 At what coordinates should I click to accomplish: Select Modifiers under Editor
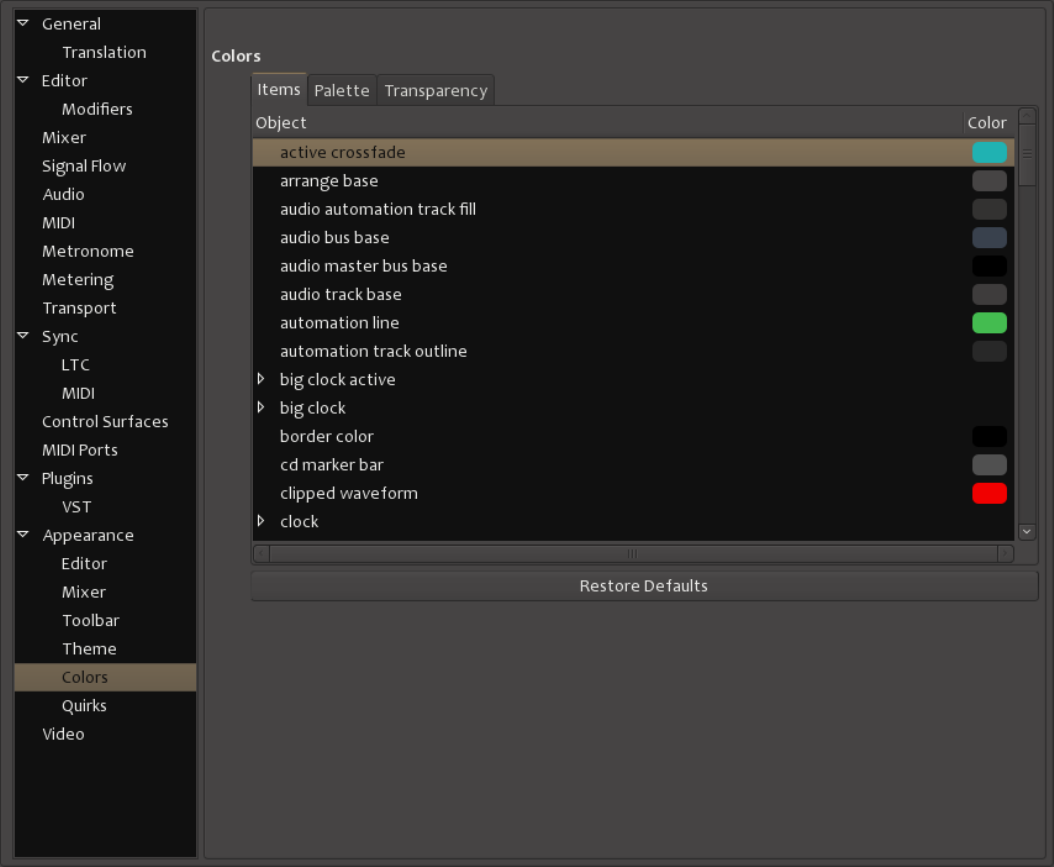[x=97, y=109]
